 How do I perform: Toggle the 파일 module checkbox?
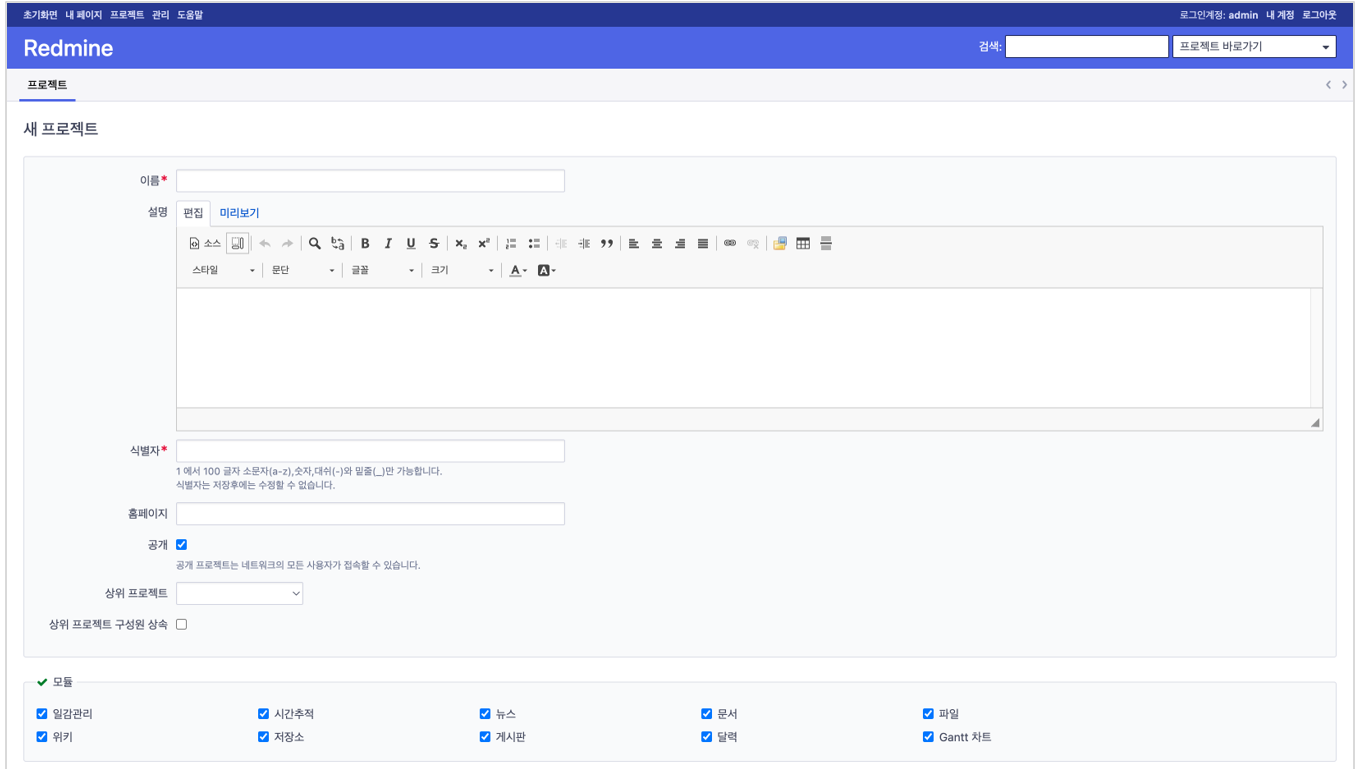tap(928, 714)
